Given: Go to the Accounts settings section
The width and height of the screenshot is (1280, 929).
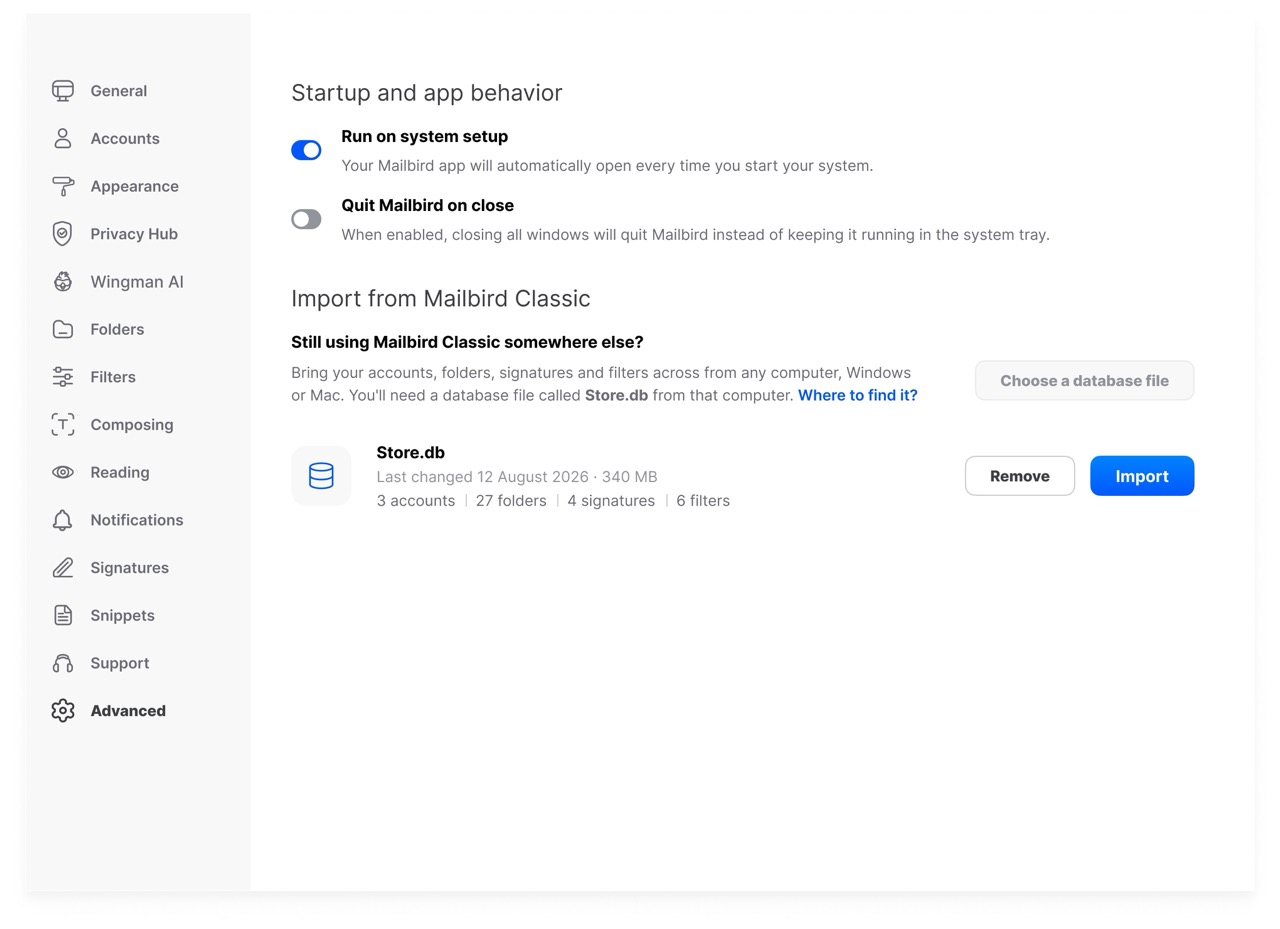Looking at the screenshot, I should pos(125,139).
